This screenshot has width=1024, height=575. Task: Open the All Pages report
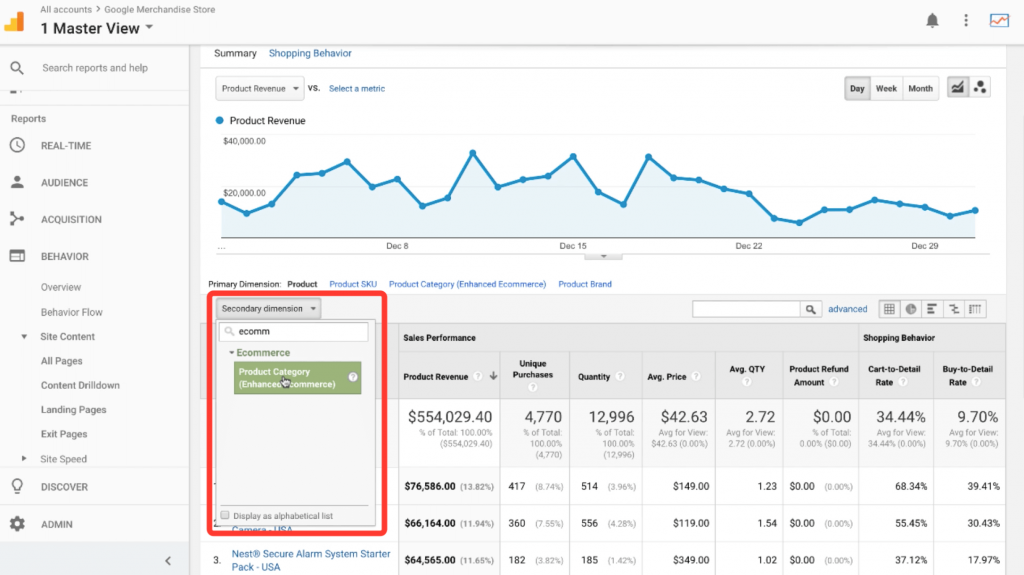pyautogui.click(x=61, y=361)
